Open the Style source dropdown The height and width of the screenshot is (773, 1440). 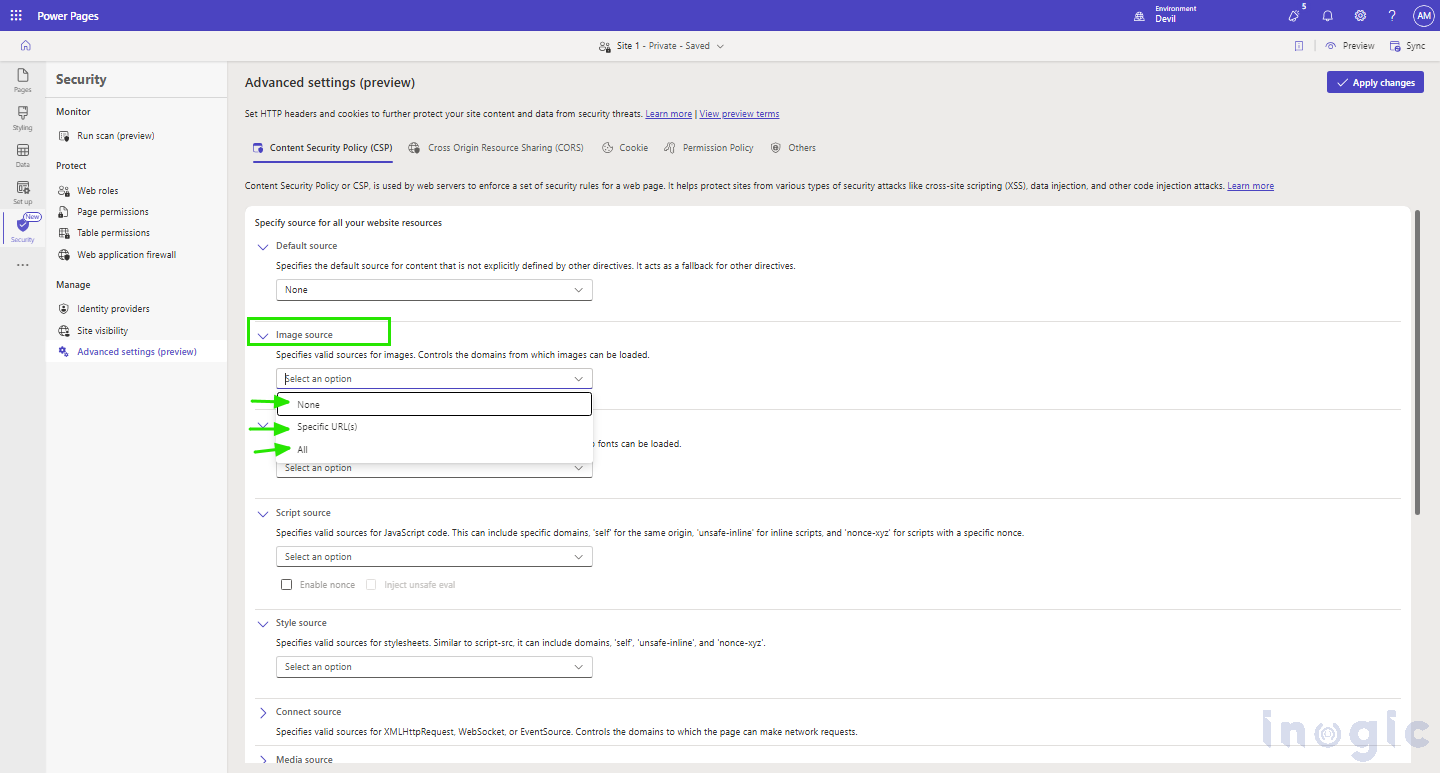(434, 667)
